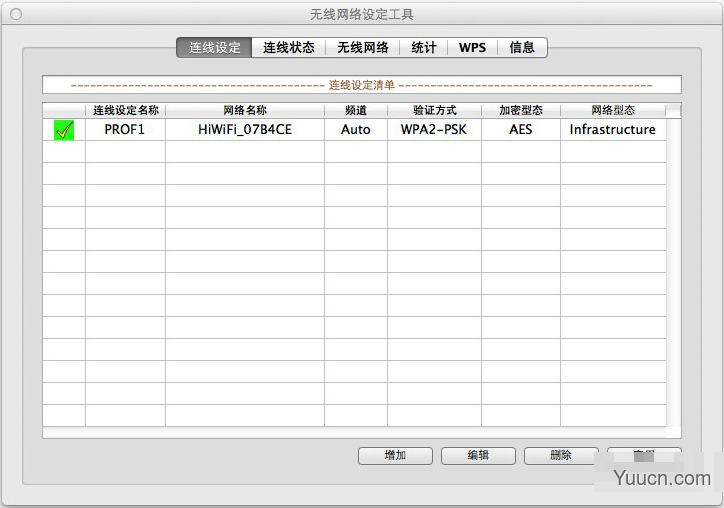Click the 编辑 button
This screenshot has height=508, width=724.
478,456
